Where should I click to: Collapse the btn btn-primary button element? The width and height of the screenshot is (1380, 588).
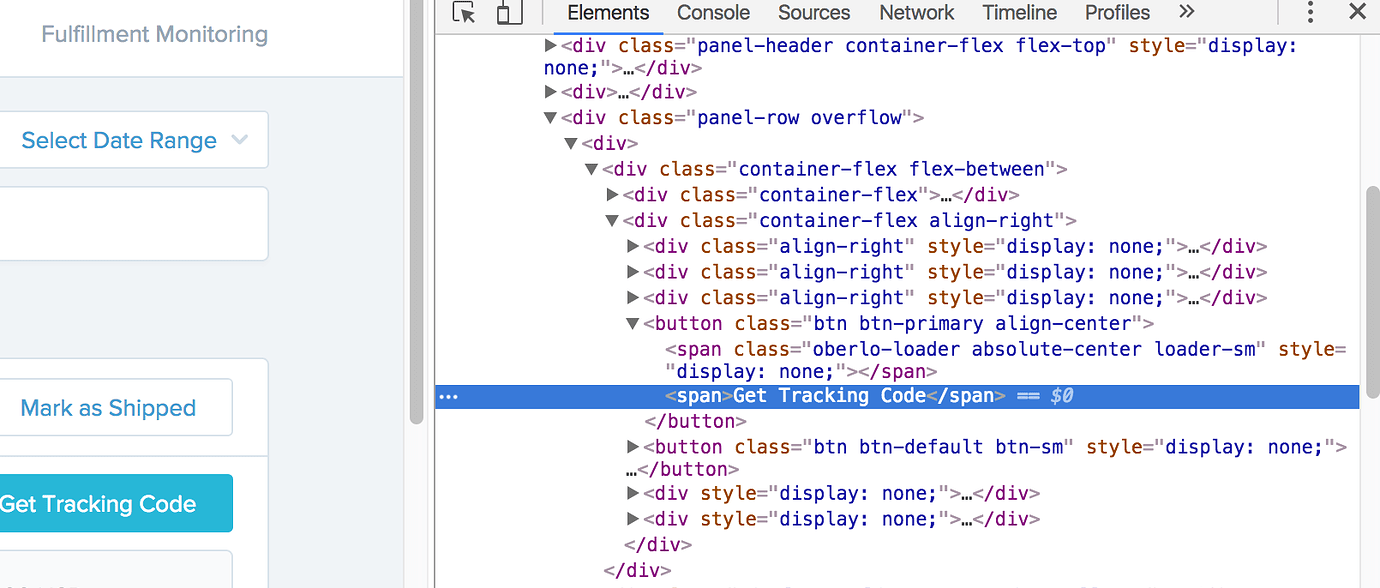632,323
